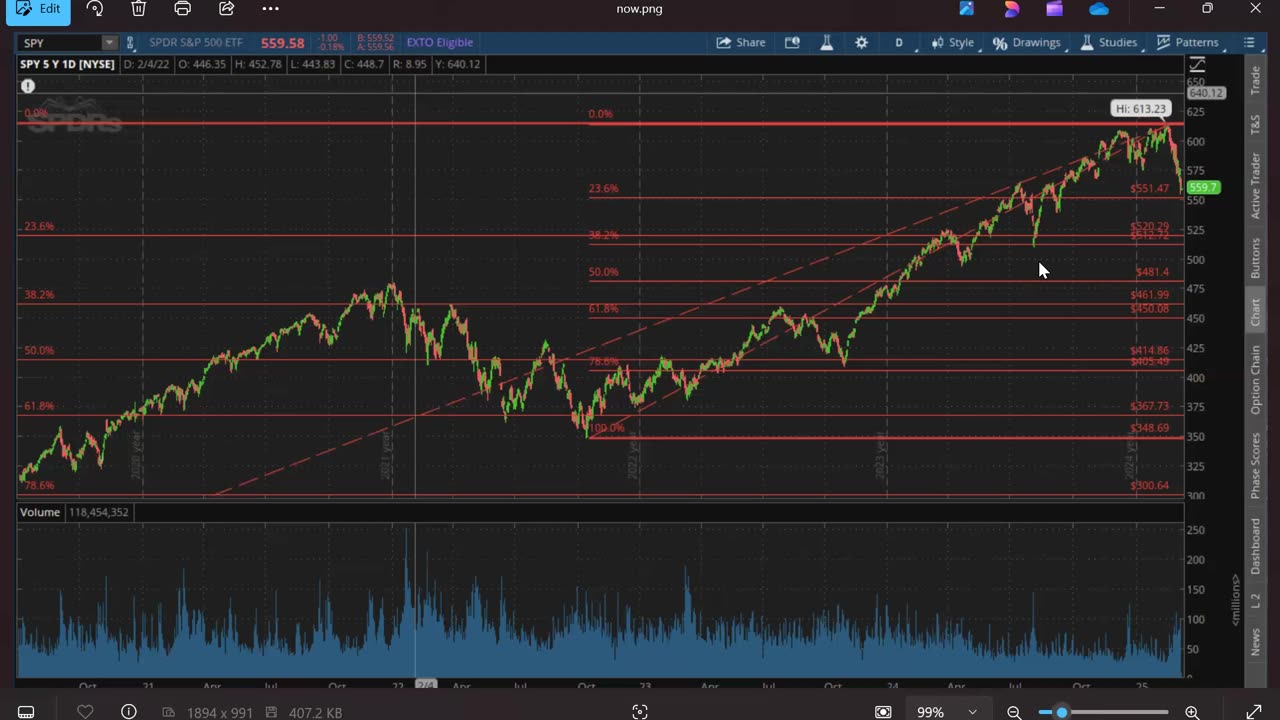Image resolution: width=1280 pixels, height=720 pixels.
Task: Rotate the image with the rotate icon
Action: click(x=95, y=9)
